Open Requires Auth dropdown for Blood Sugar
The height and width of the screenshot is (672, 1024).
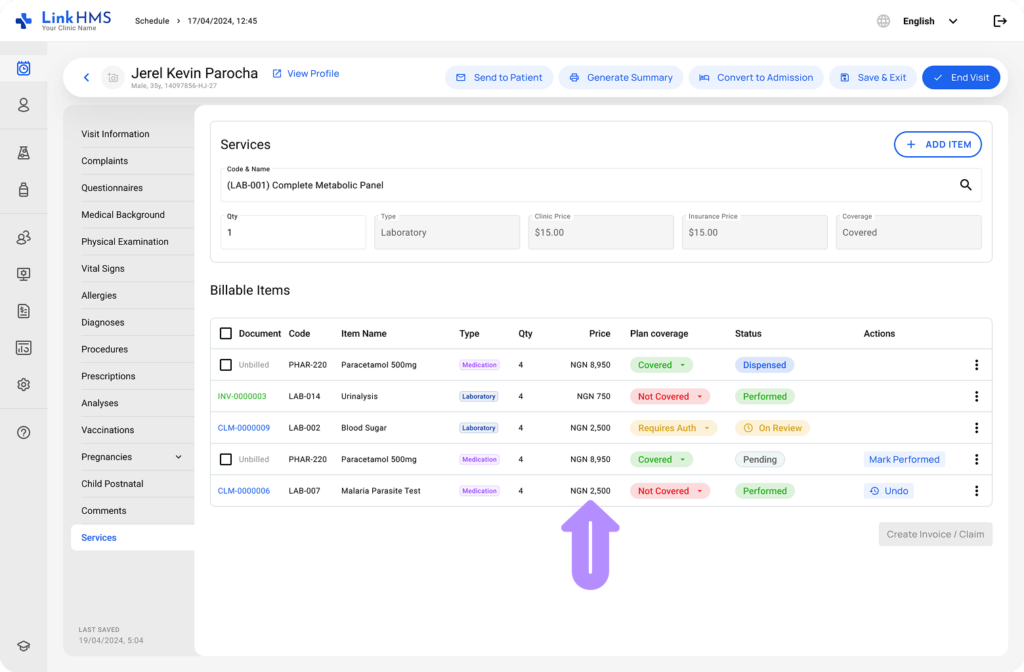tap(673, 428)
